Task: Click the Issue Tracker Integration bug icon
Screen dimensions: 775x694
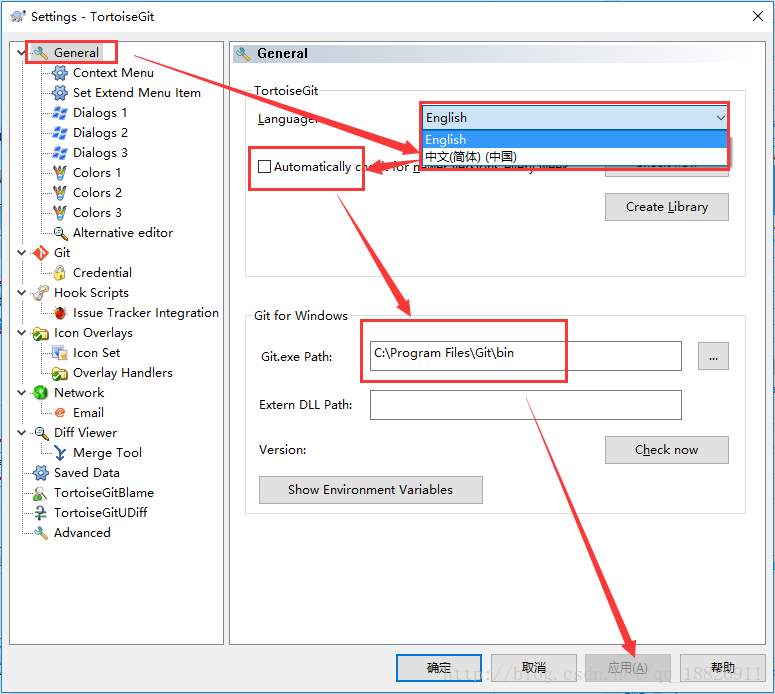Action: click(60, 312)
